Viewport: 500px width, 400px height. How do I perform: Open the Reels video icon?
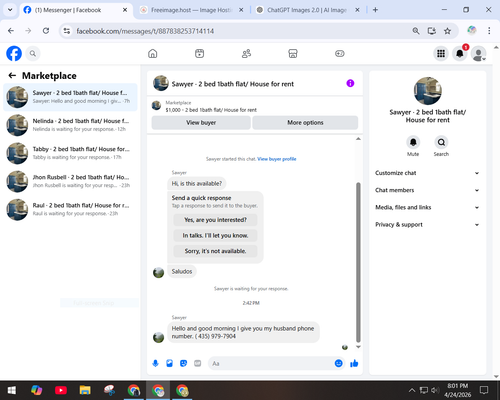pyautogui.click(x=199, y=53)
